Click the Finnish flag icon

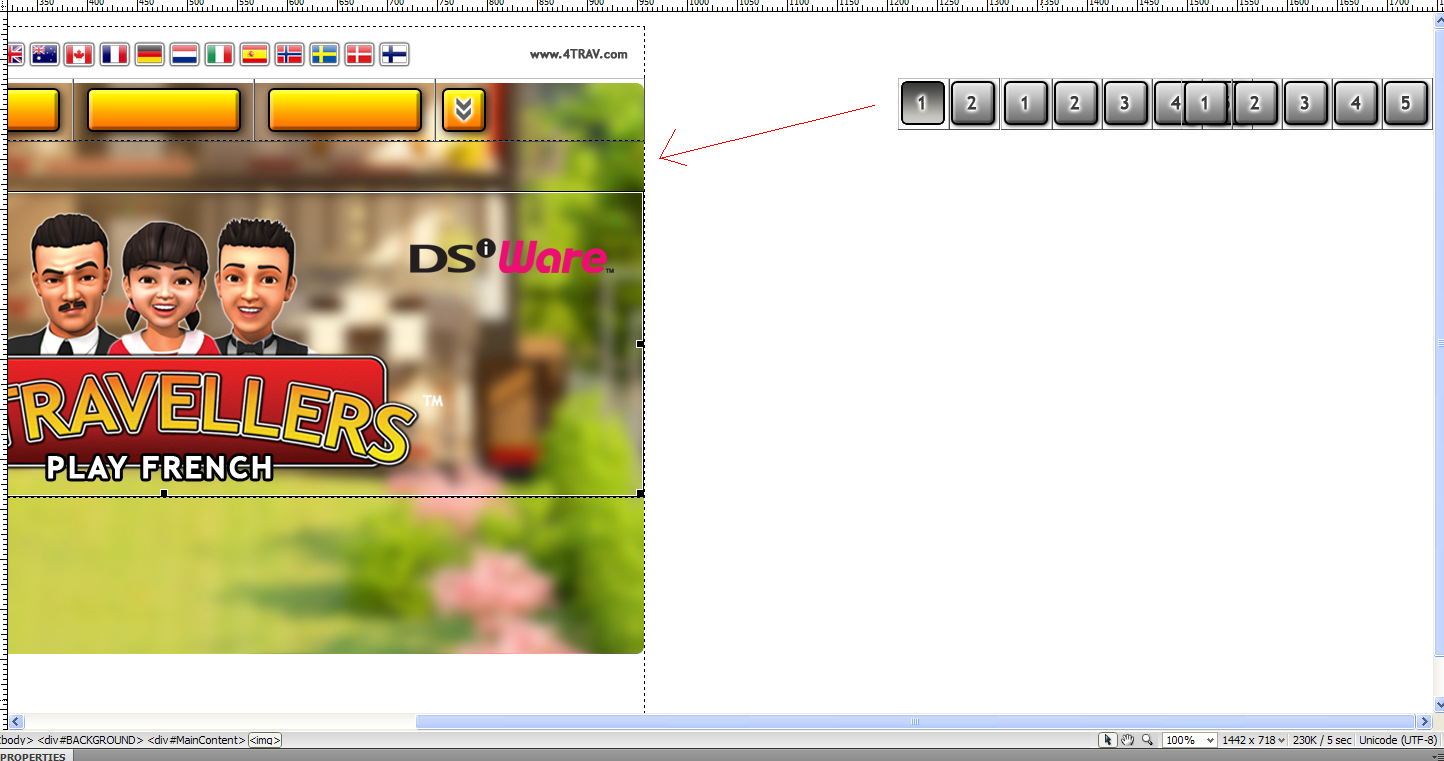(394, 54)
